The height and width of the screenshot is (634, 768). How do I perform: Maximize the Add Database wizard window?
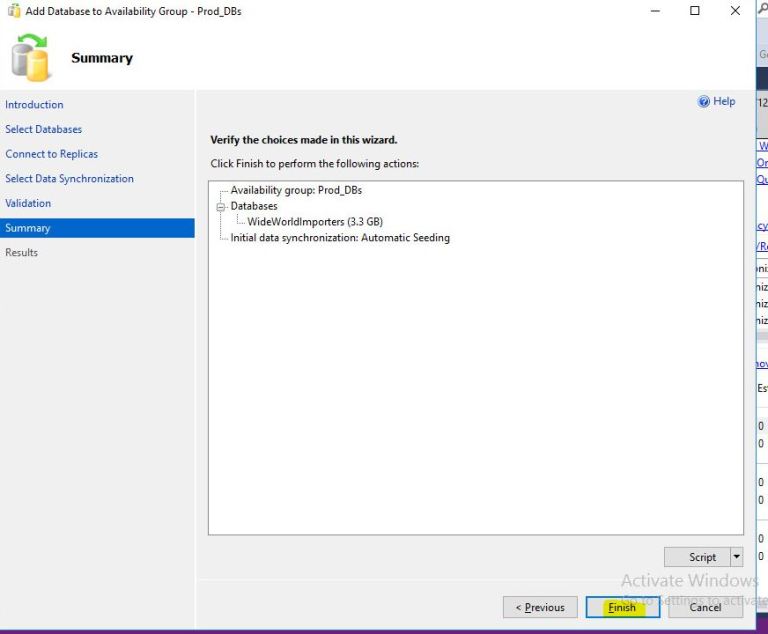695,11
